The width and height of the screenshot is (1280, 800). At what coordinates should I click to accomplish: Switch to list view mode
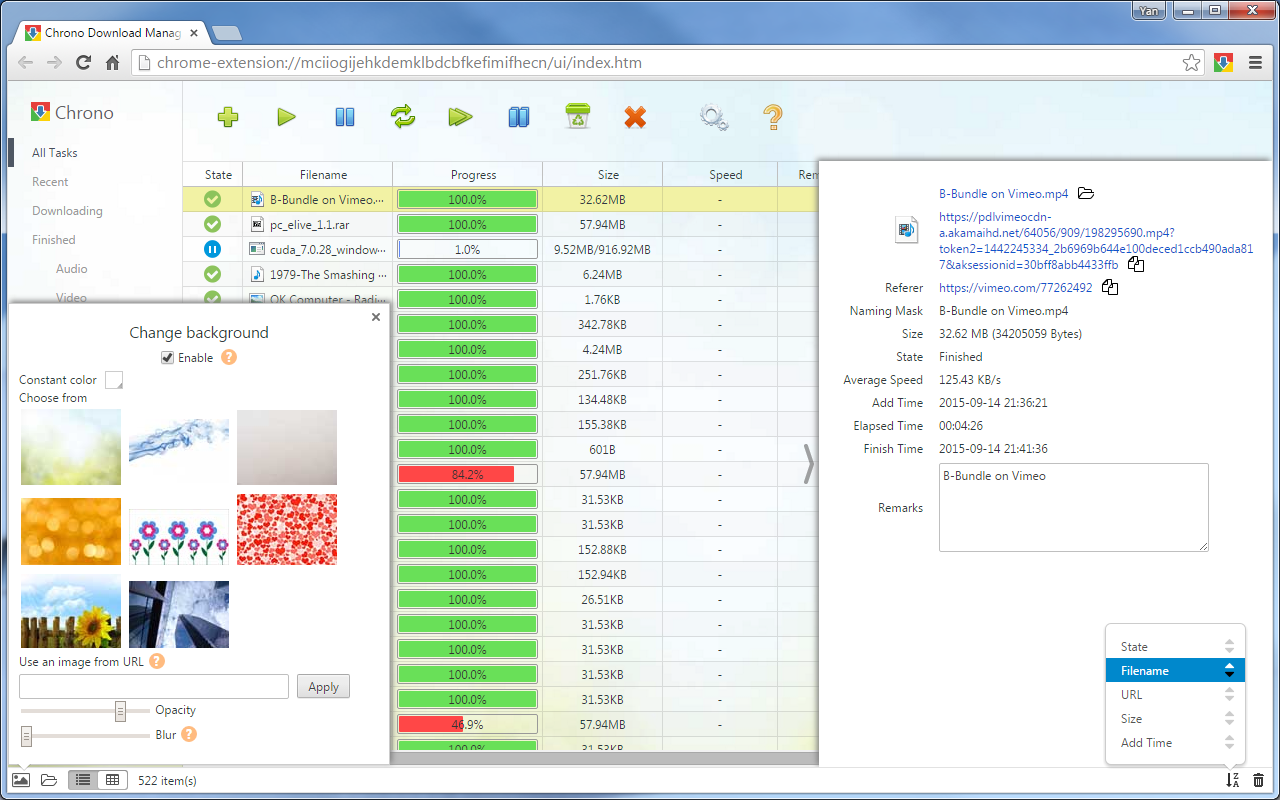(83, 779)
